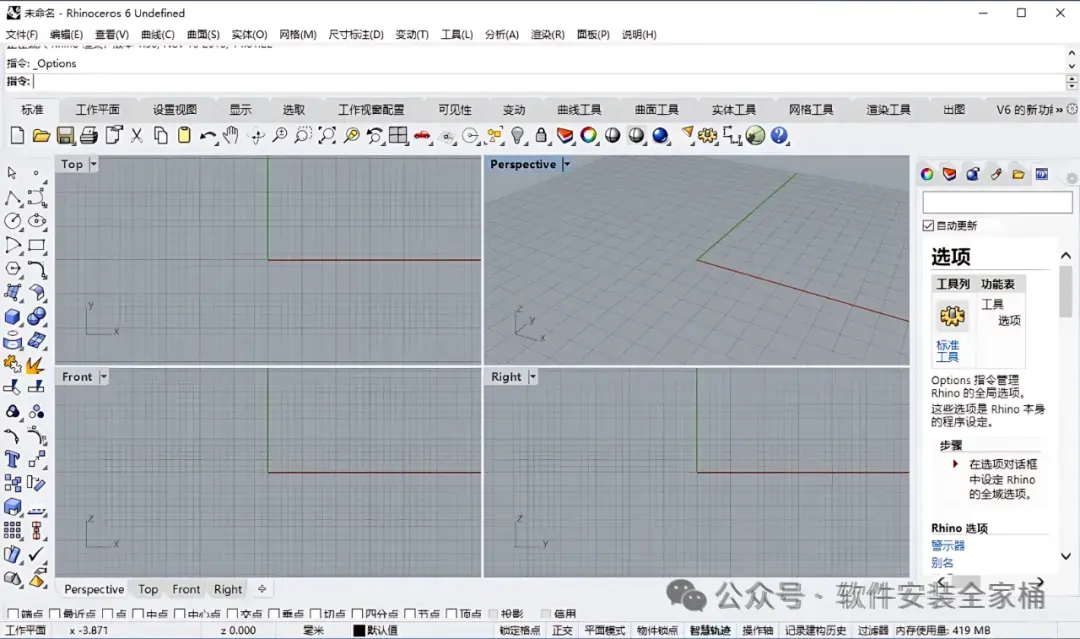This screenshot has height=639, width=1080.
Task: Switch to the Front viewport tab at bottom
Action: coord(186,589)
